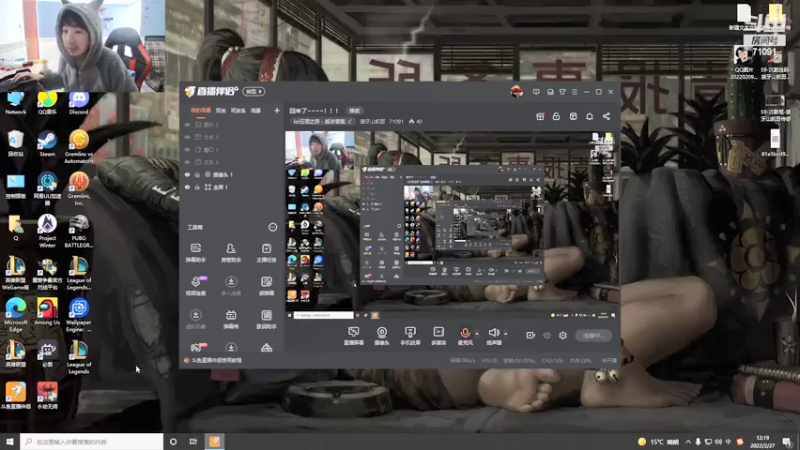
Task: Add a camera source
Action: tap(382, 336)
